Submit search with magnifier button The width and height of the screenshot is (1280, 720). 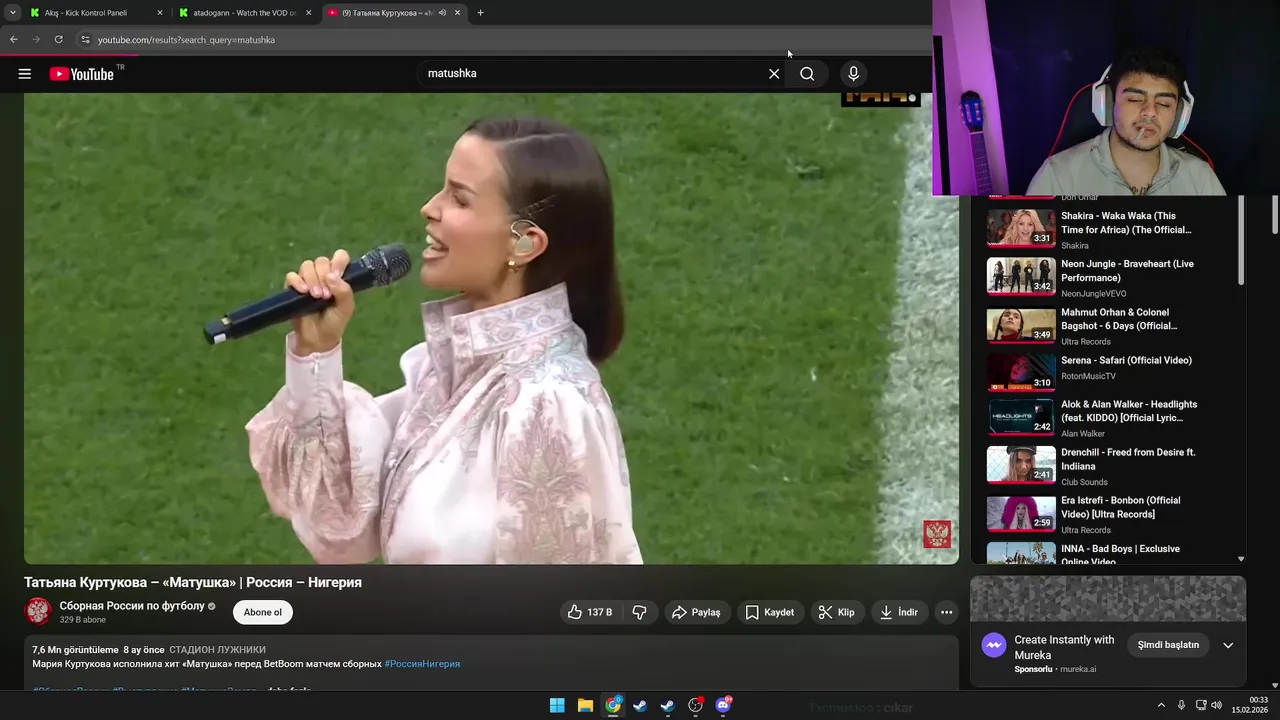coord(807,74)
